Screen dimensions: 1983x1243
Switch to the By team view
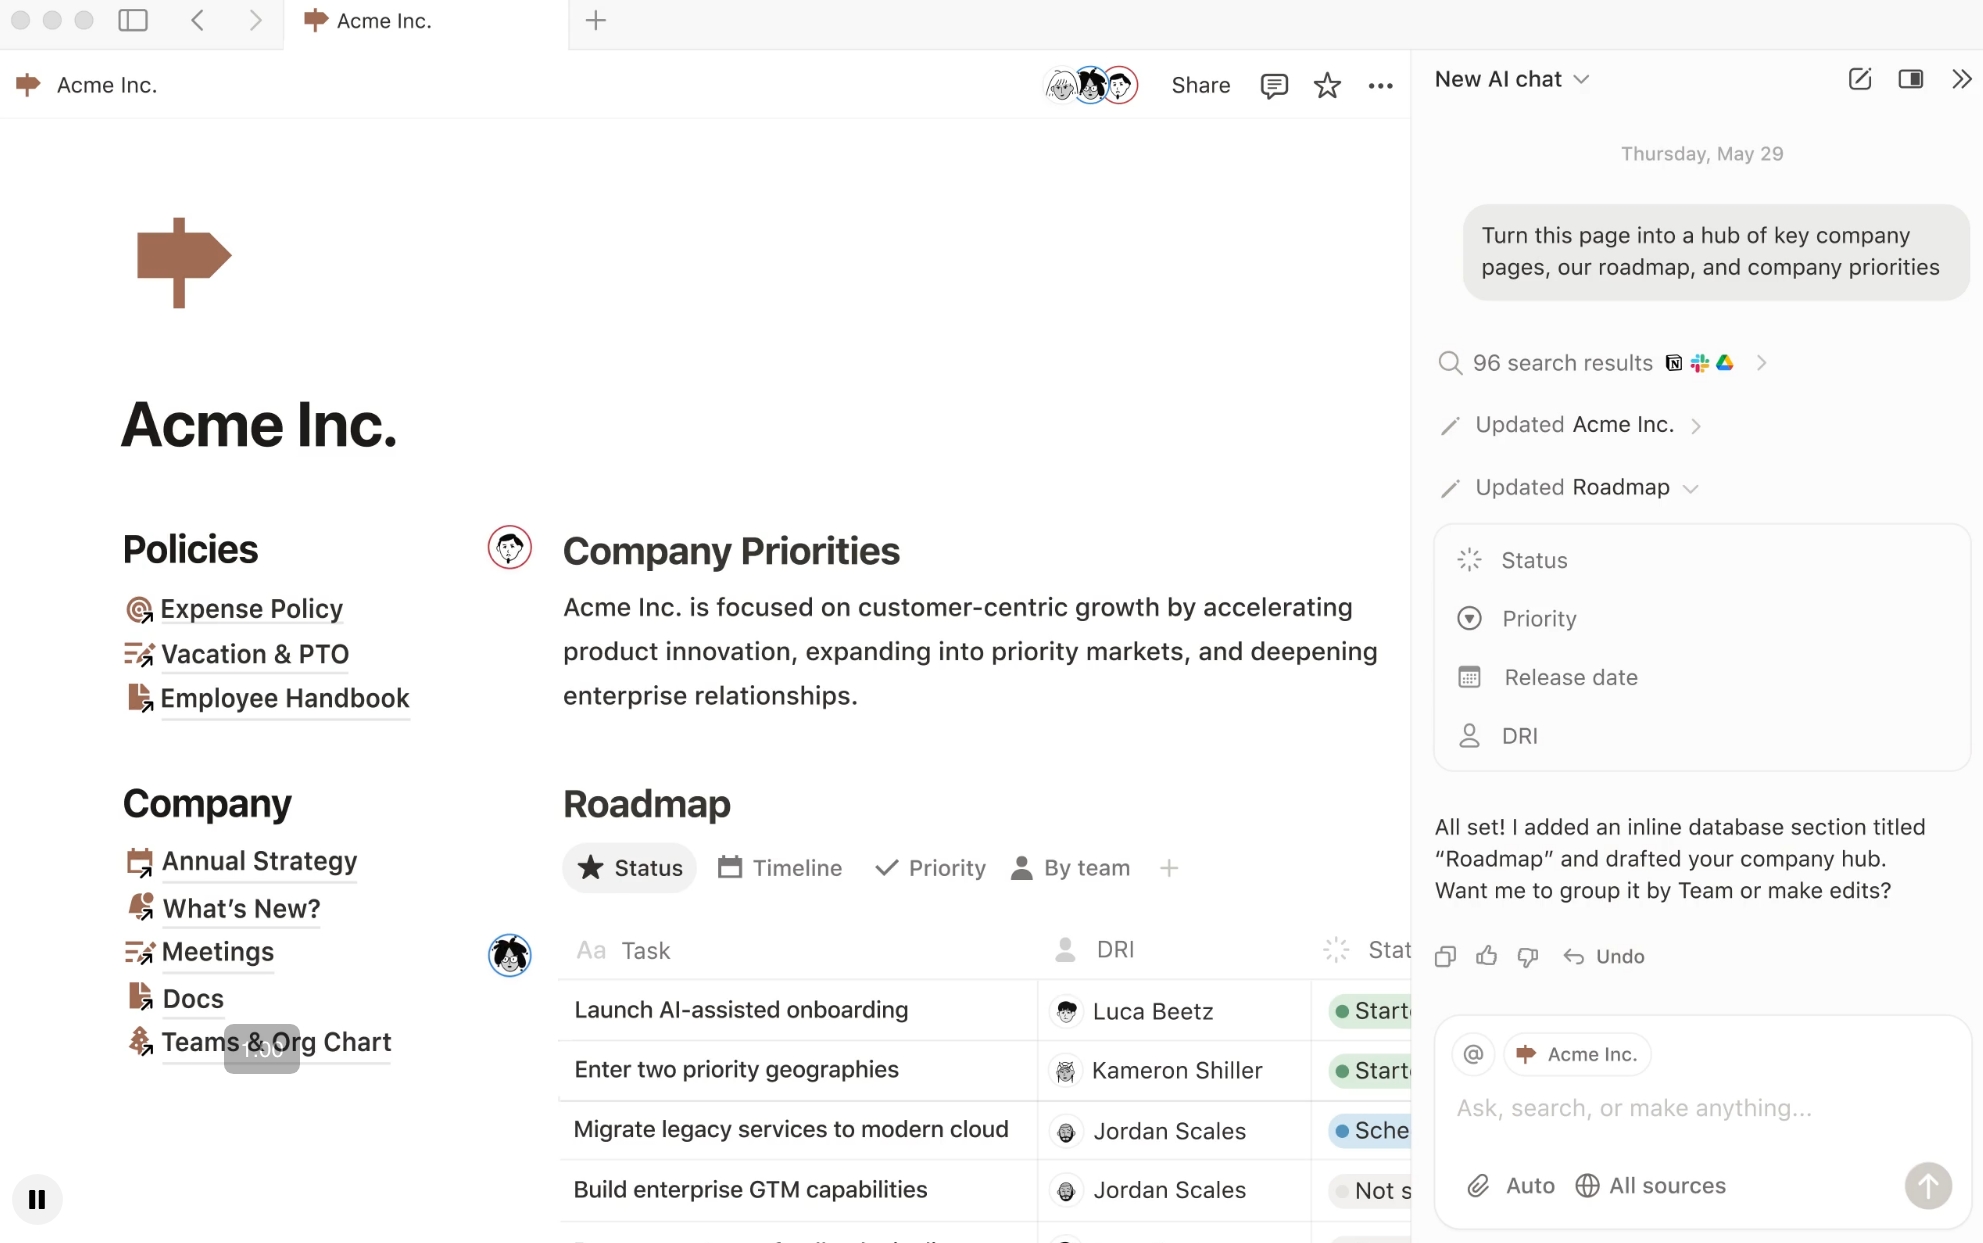click(x=1070, y=868)
